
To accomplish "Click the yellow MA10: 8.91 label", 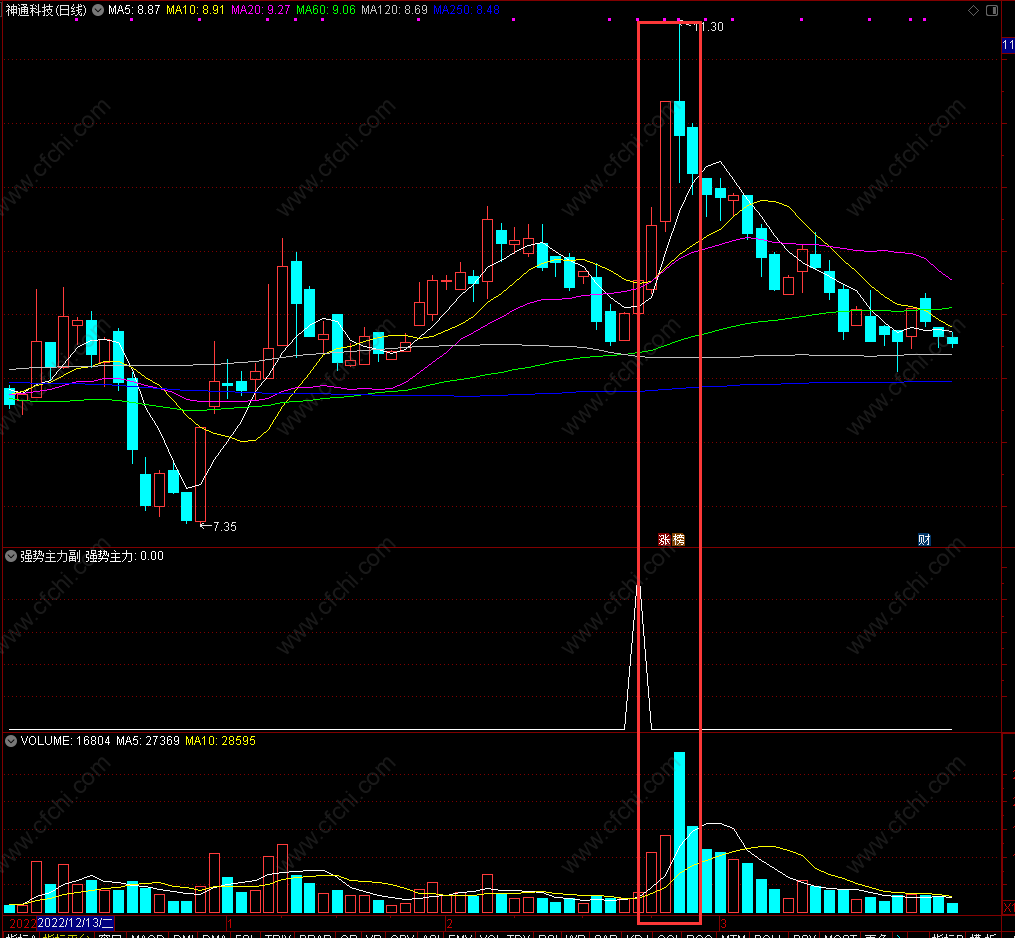I will [x=195, y=10].
